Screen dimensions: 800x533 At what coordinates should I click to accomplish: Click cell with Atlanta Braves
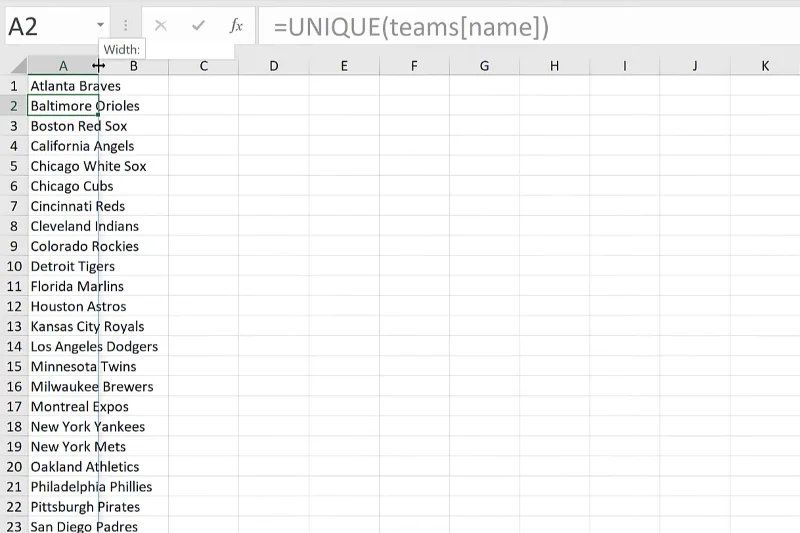[63, 86]
